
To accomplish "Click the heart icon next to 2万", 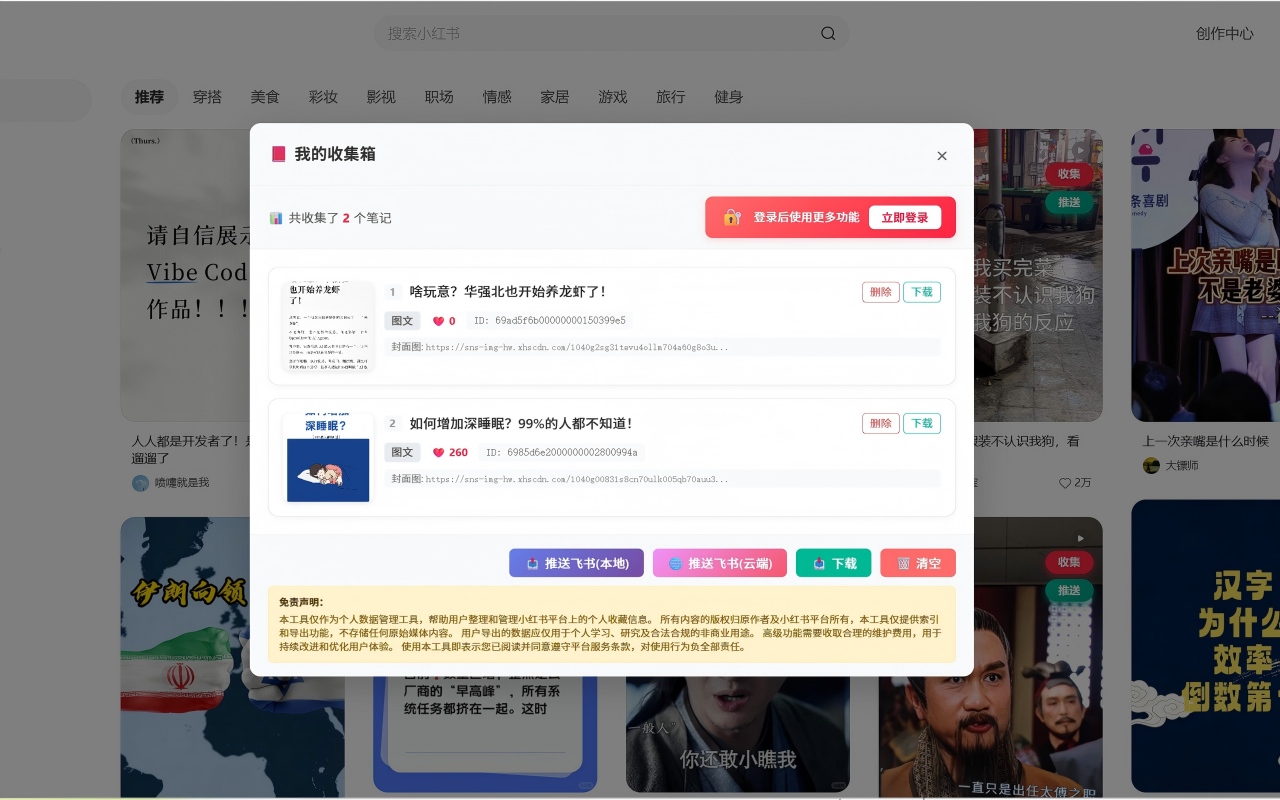I will click(x=1065, y=483).
